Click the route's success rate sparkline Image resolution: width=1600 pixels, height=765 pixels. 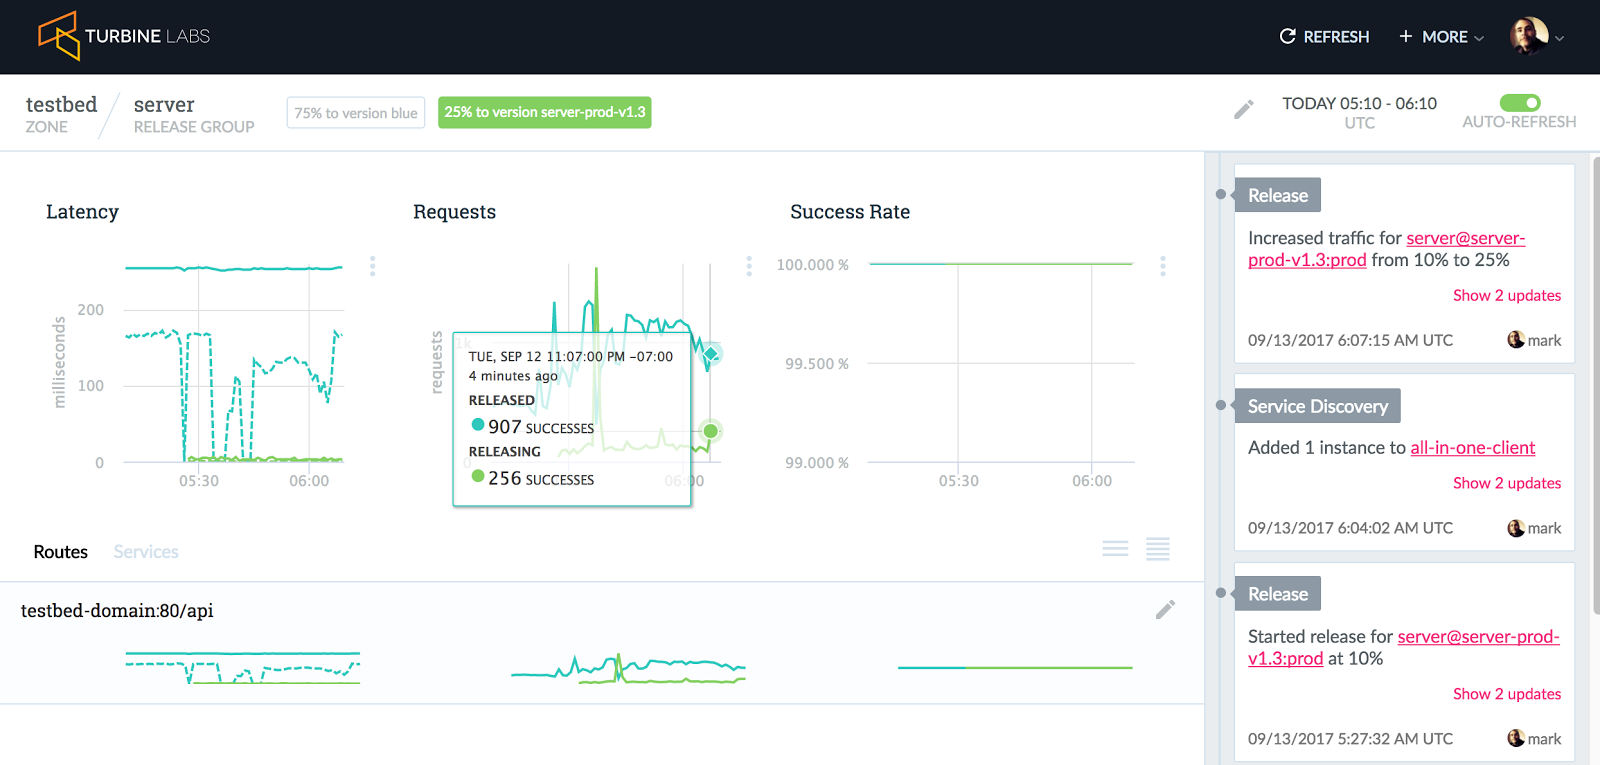[1015, 667]
